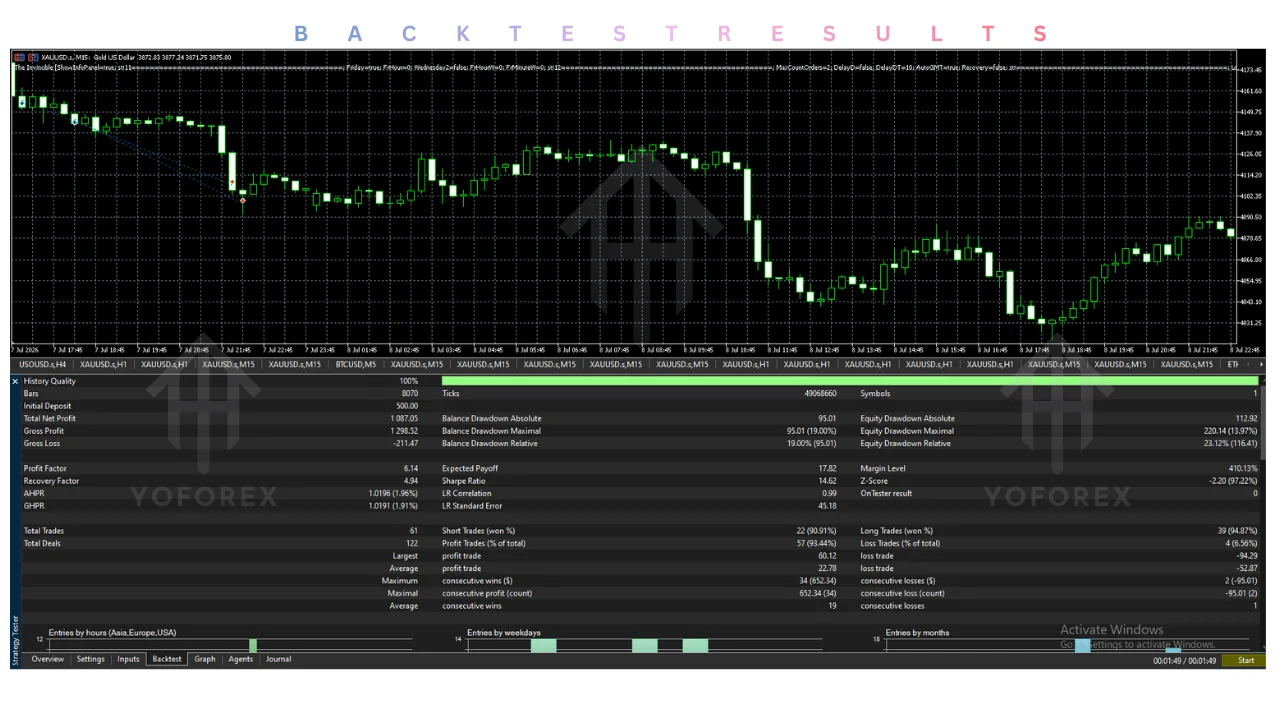1280x720 pixels.
Task: Open the Journal tab
Action: (278, 659)
